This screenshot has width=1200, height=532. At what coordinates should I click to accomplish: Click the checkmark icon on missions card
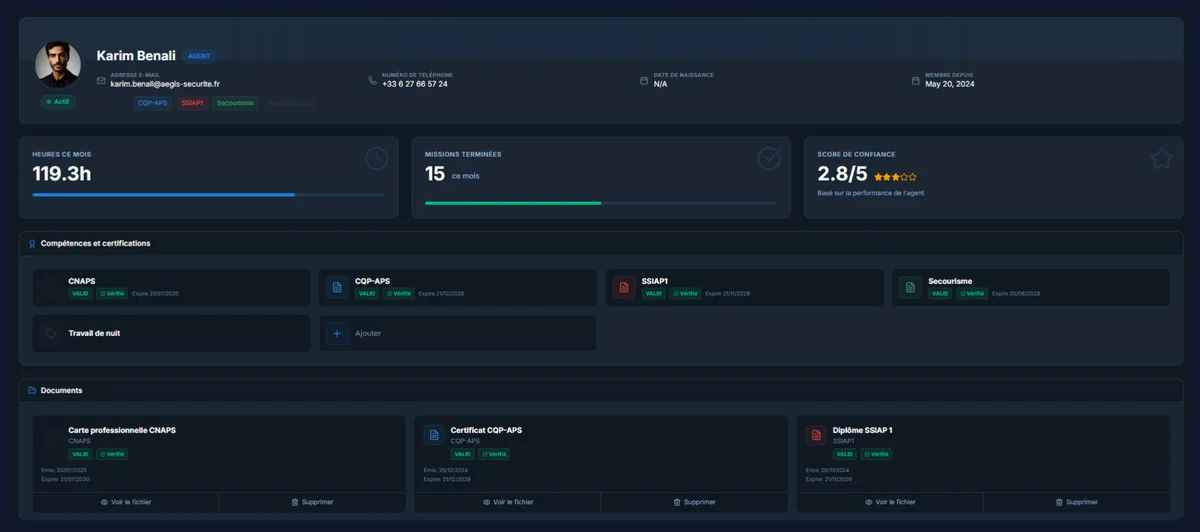pos(768,158)
